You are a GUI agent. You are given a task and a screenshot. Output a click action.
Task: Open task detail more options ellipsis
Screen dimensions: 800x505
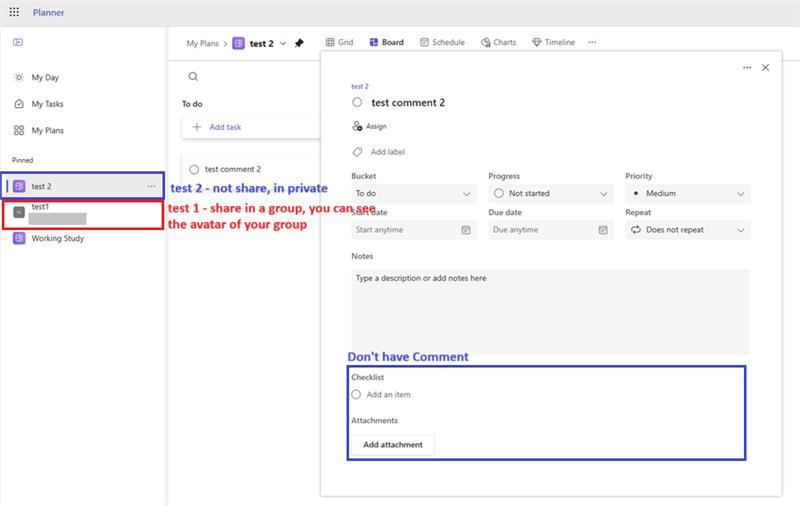747,67
